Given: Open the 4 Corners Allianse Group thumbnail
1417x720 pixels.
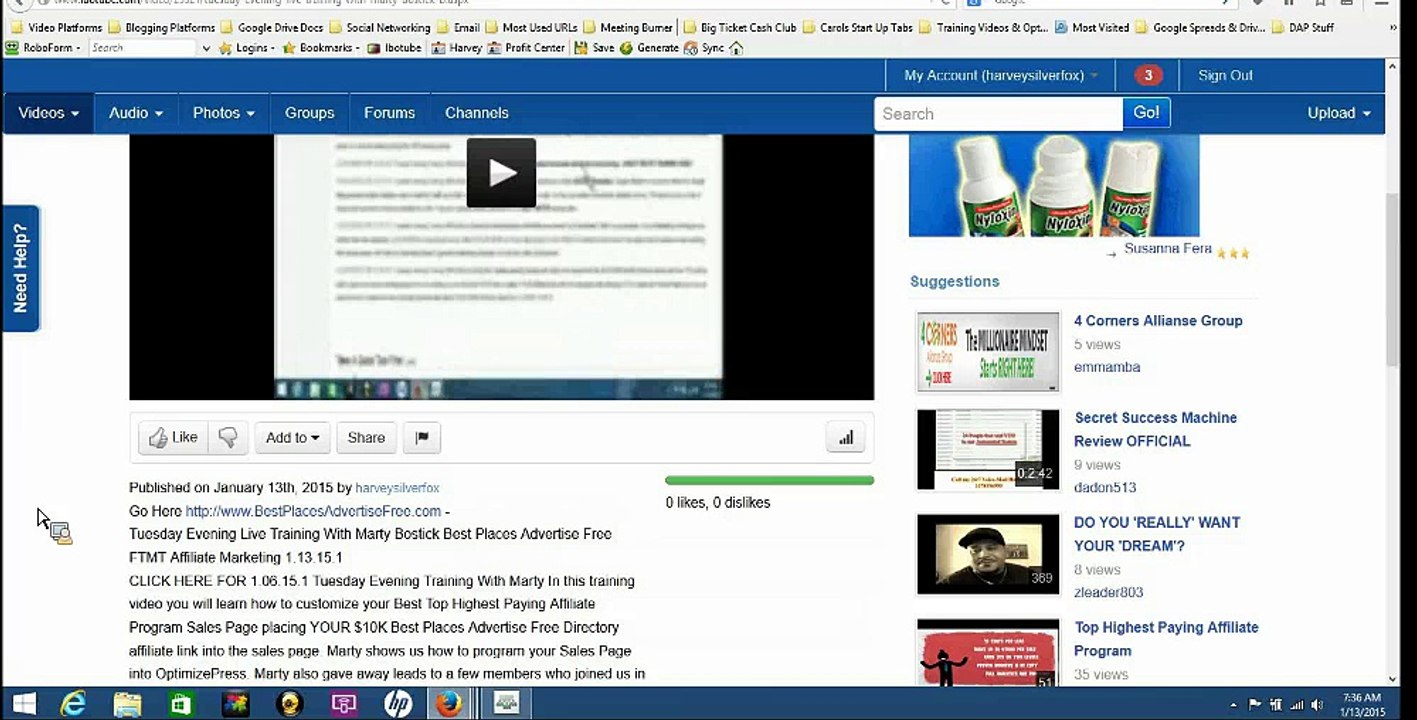Looking at the screenshot, I should 988,351.
